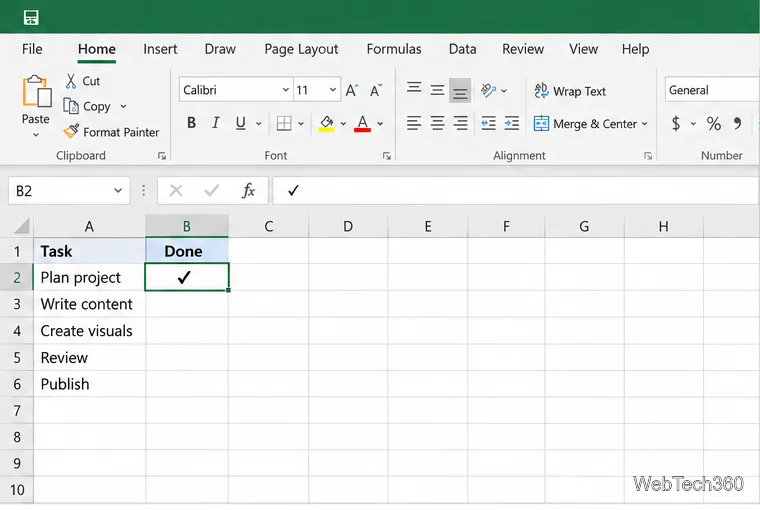Switch to the Draw tab
The height and width of the screenshot is (510, 760).
tap(220, 49)
